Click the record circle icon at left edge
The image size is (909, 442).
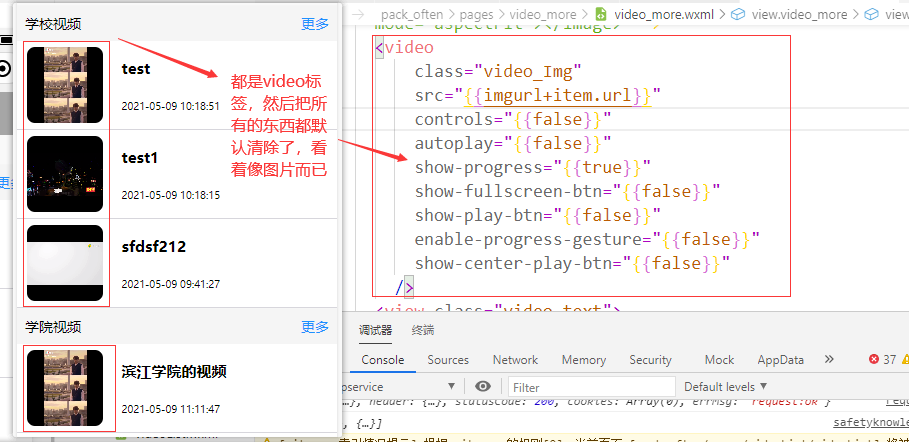[x=5, y=70]
